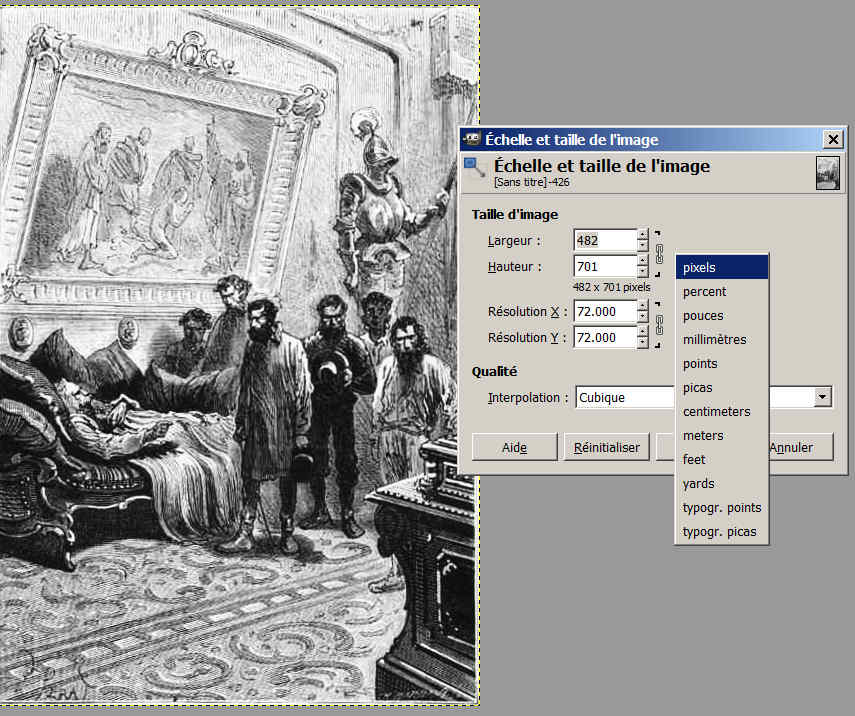This screenshot has height=716, width=855.
Task: Open the Interpolation dropdown arrow
Action: pyautogui.click(x=822, y=397)
